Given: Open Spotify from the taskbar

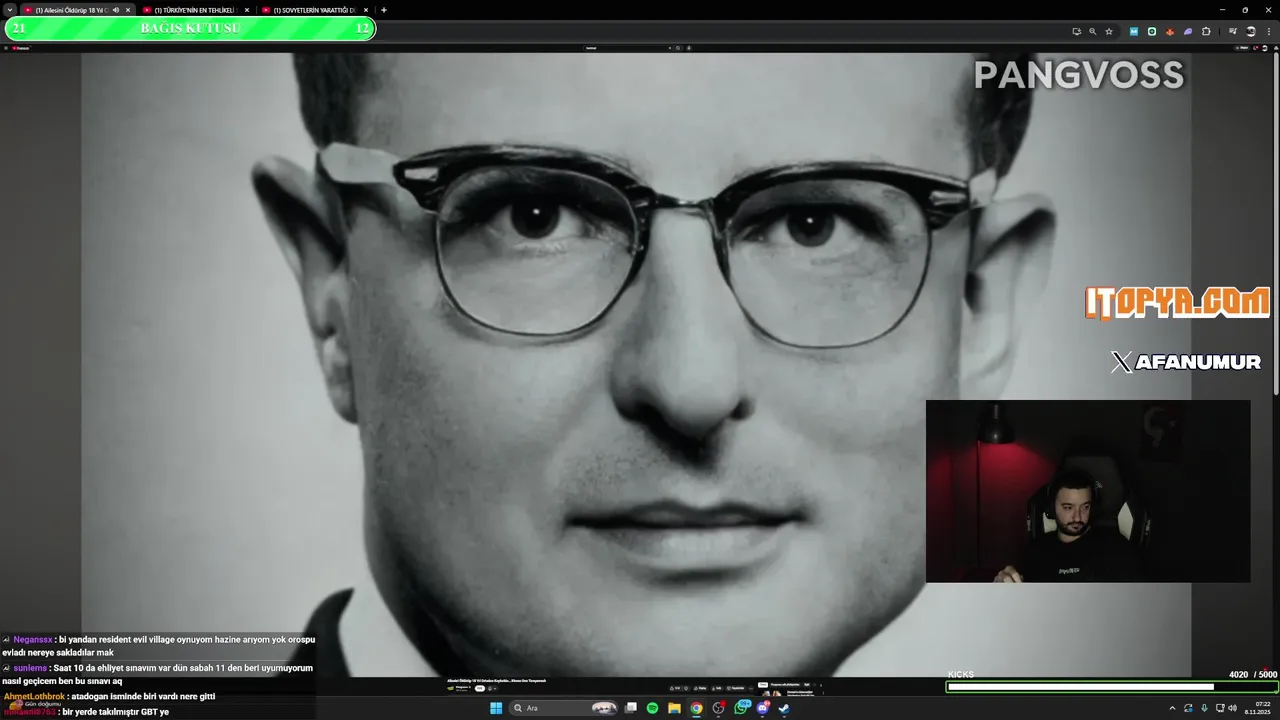Looking at the screenshot, I should tap(652, 708).
